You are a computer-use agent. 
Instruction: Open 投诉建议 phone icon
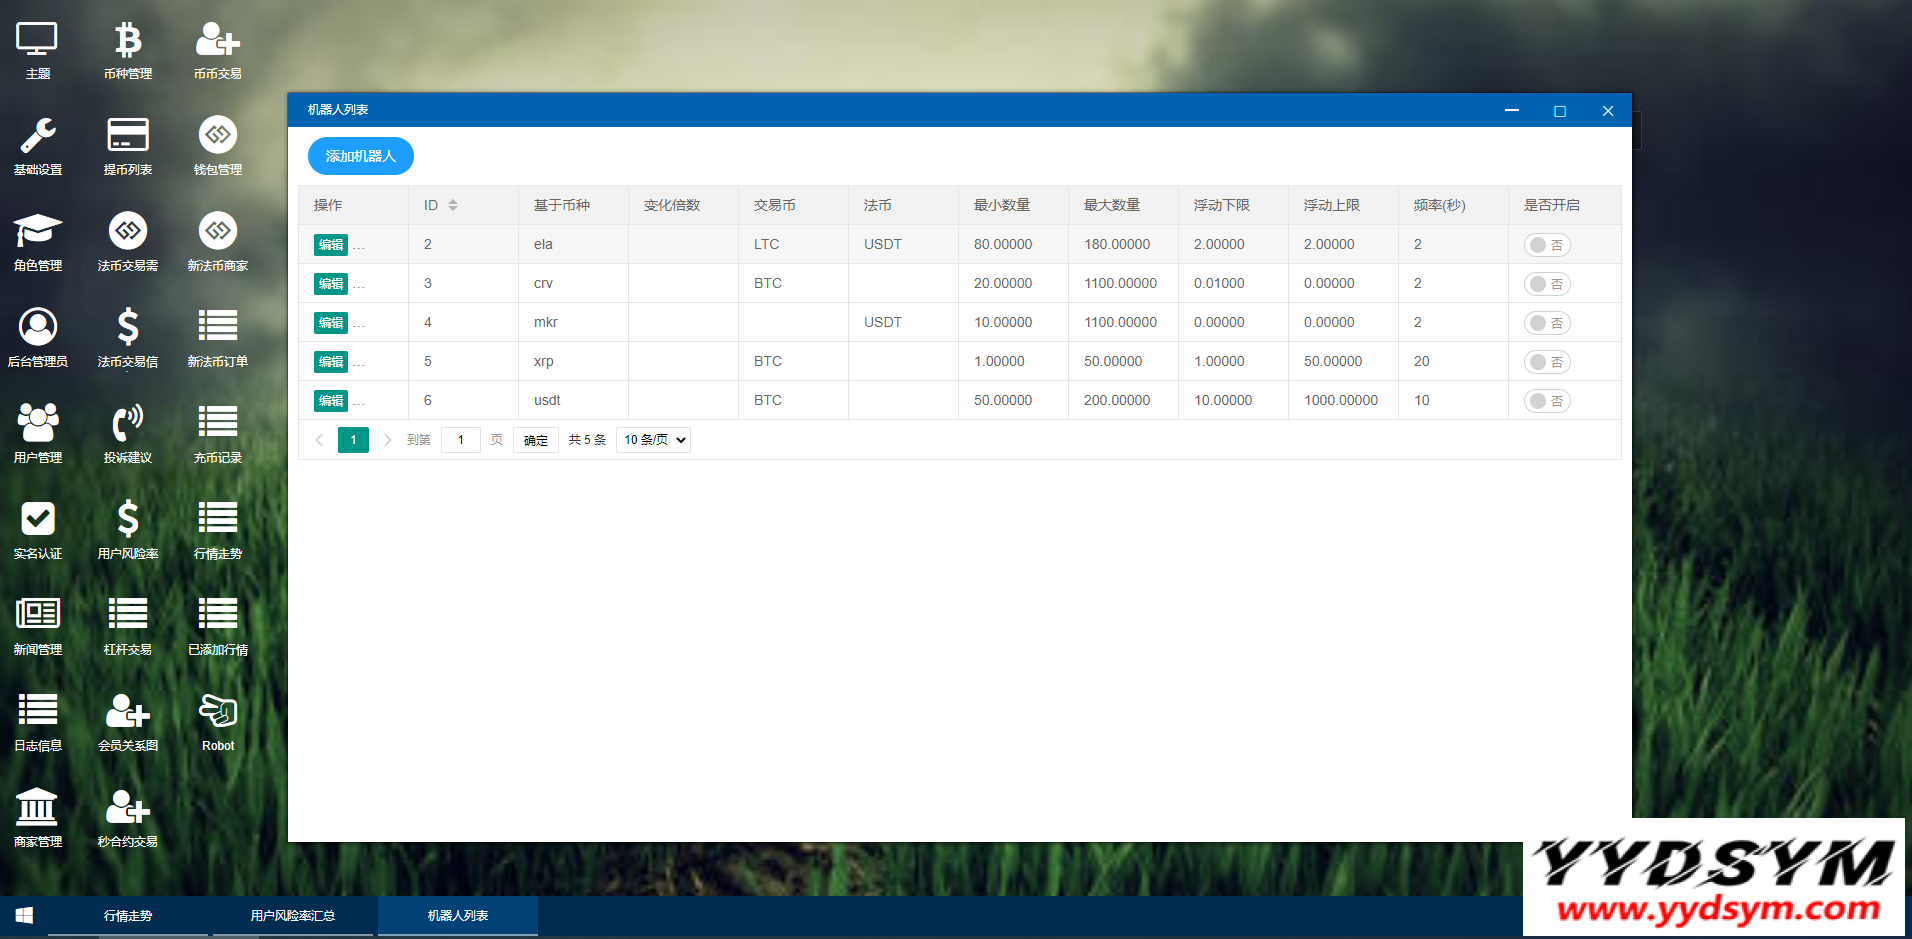[128, 424]
